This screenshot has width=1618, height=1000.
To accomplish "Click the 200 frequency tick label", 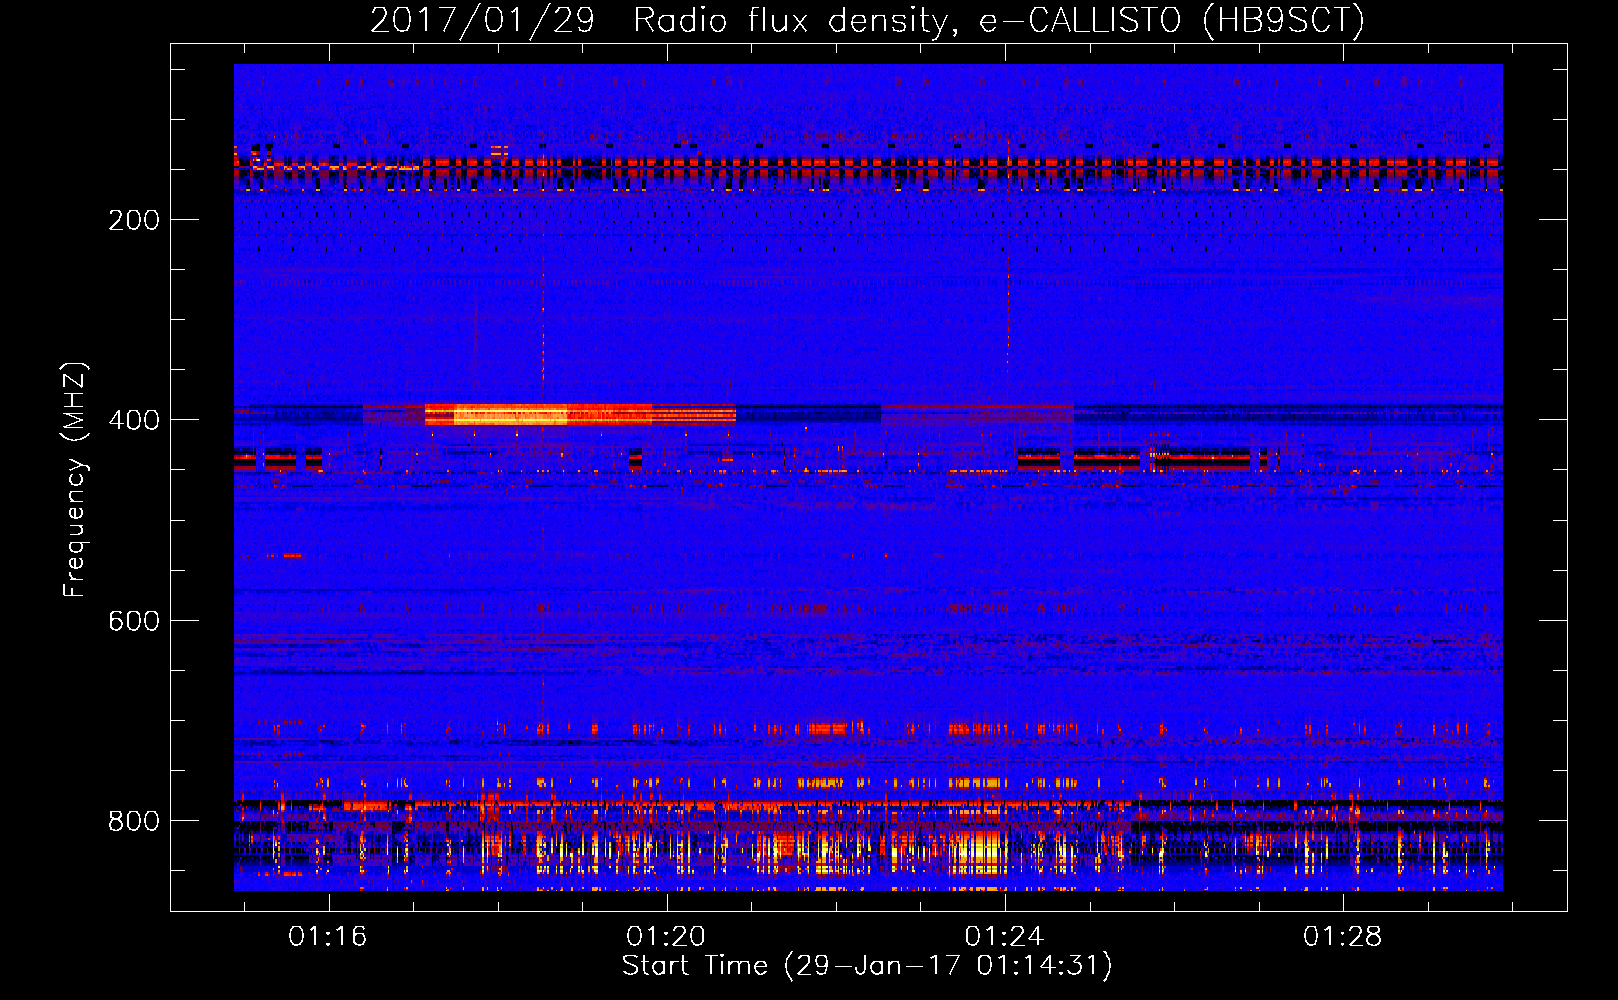I will point(134,220).
